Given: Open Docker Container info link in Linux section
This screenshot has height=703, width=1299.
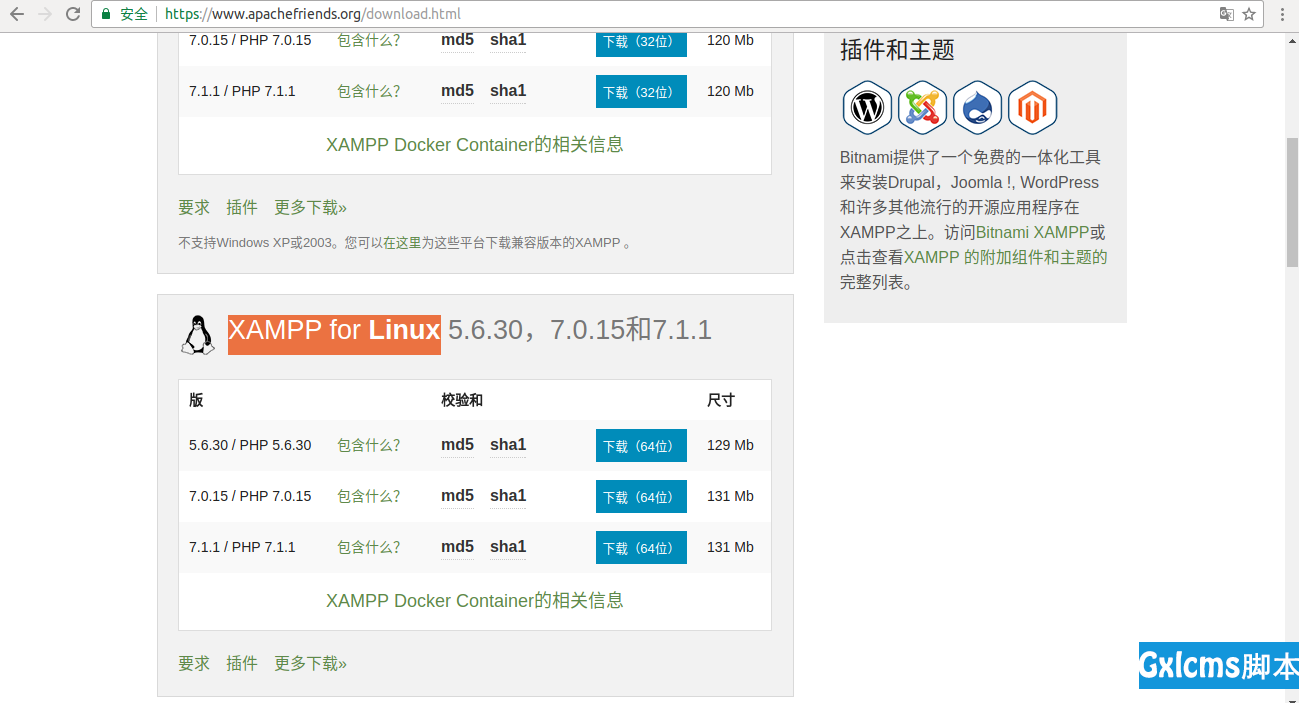Looking at the screenshot, I should tap(475, 600).
